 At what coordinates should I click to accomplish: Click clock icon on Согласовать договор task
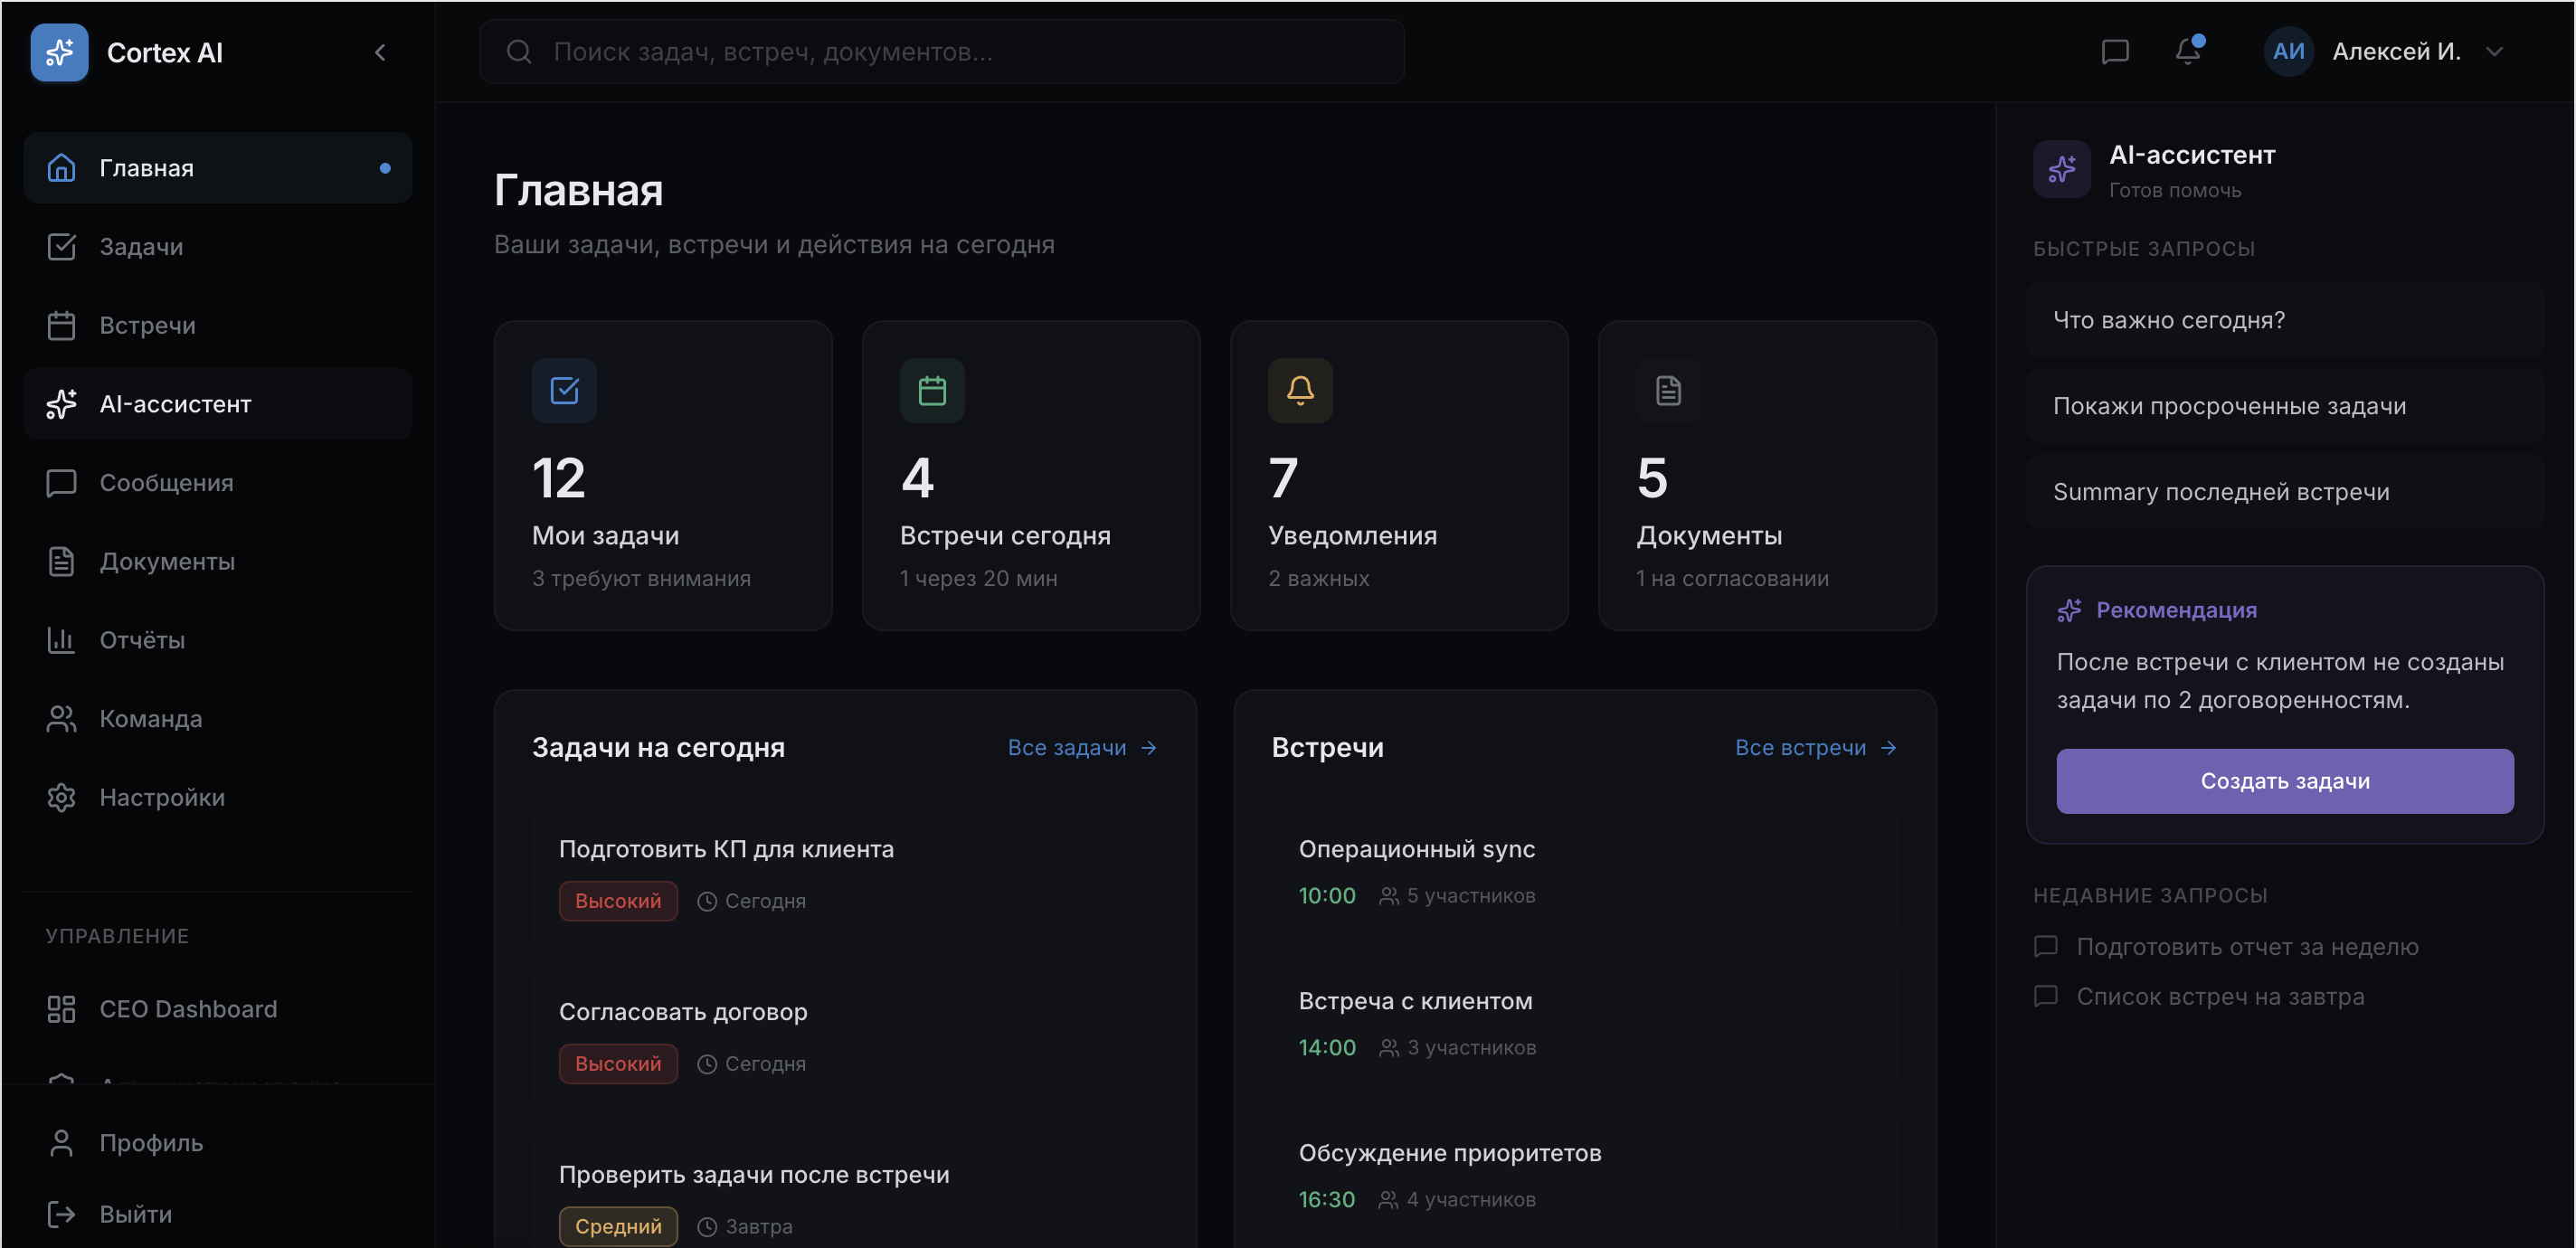tap(707, 1064)
